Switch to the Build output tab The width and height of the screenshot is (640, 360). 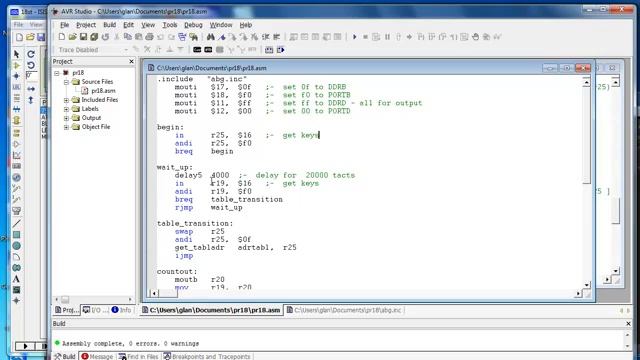point(65,356)
